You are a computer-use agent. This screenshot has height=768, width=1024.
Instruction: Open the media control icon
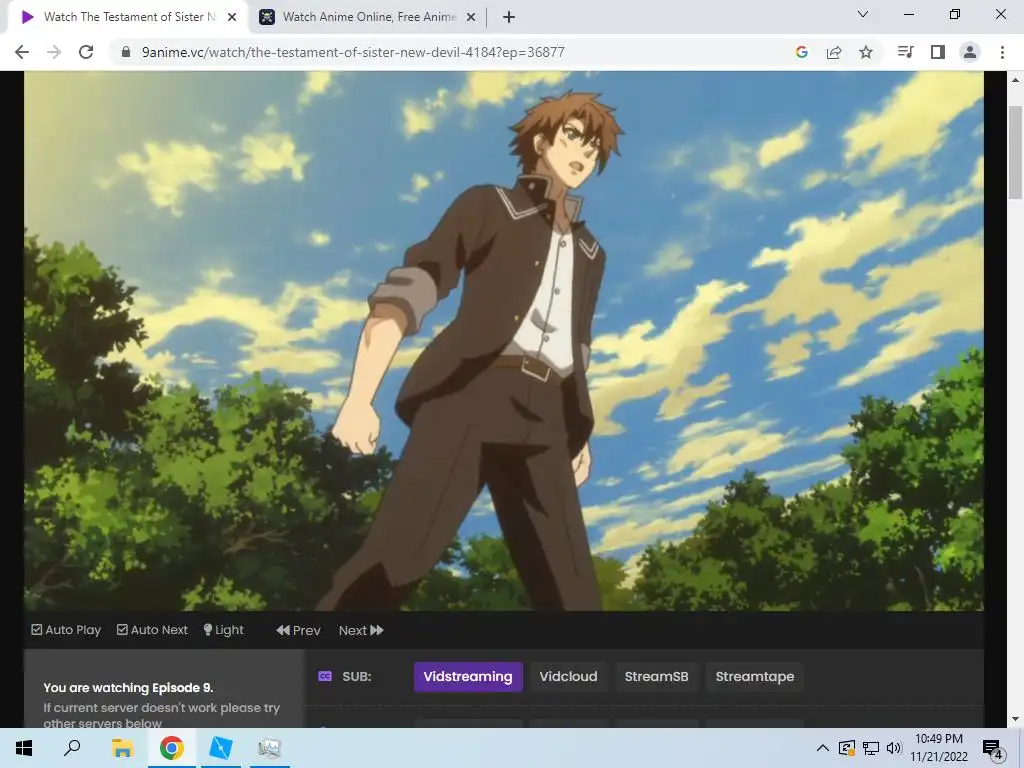coord(905,52)
